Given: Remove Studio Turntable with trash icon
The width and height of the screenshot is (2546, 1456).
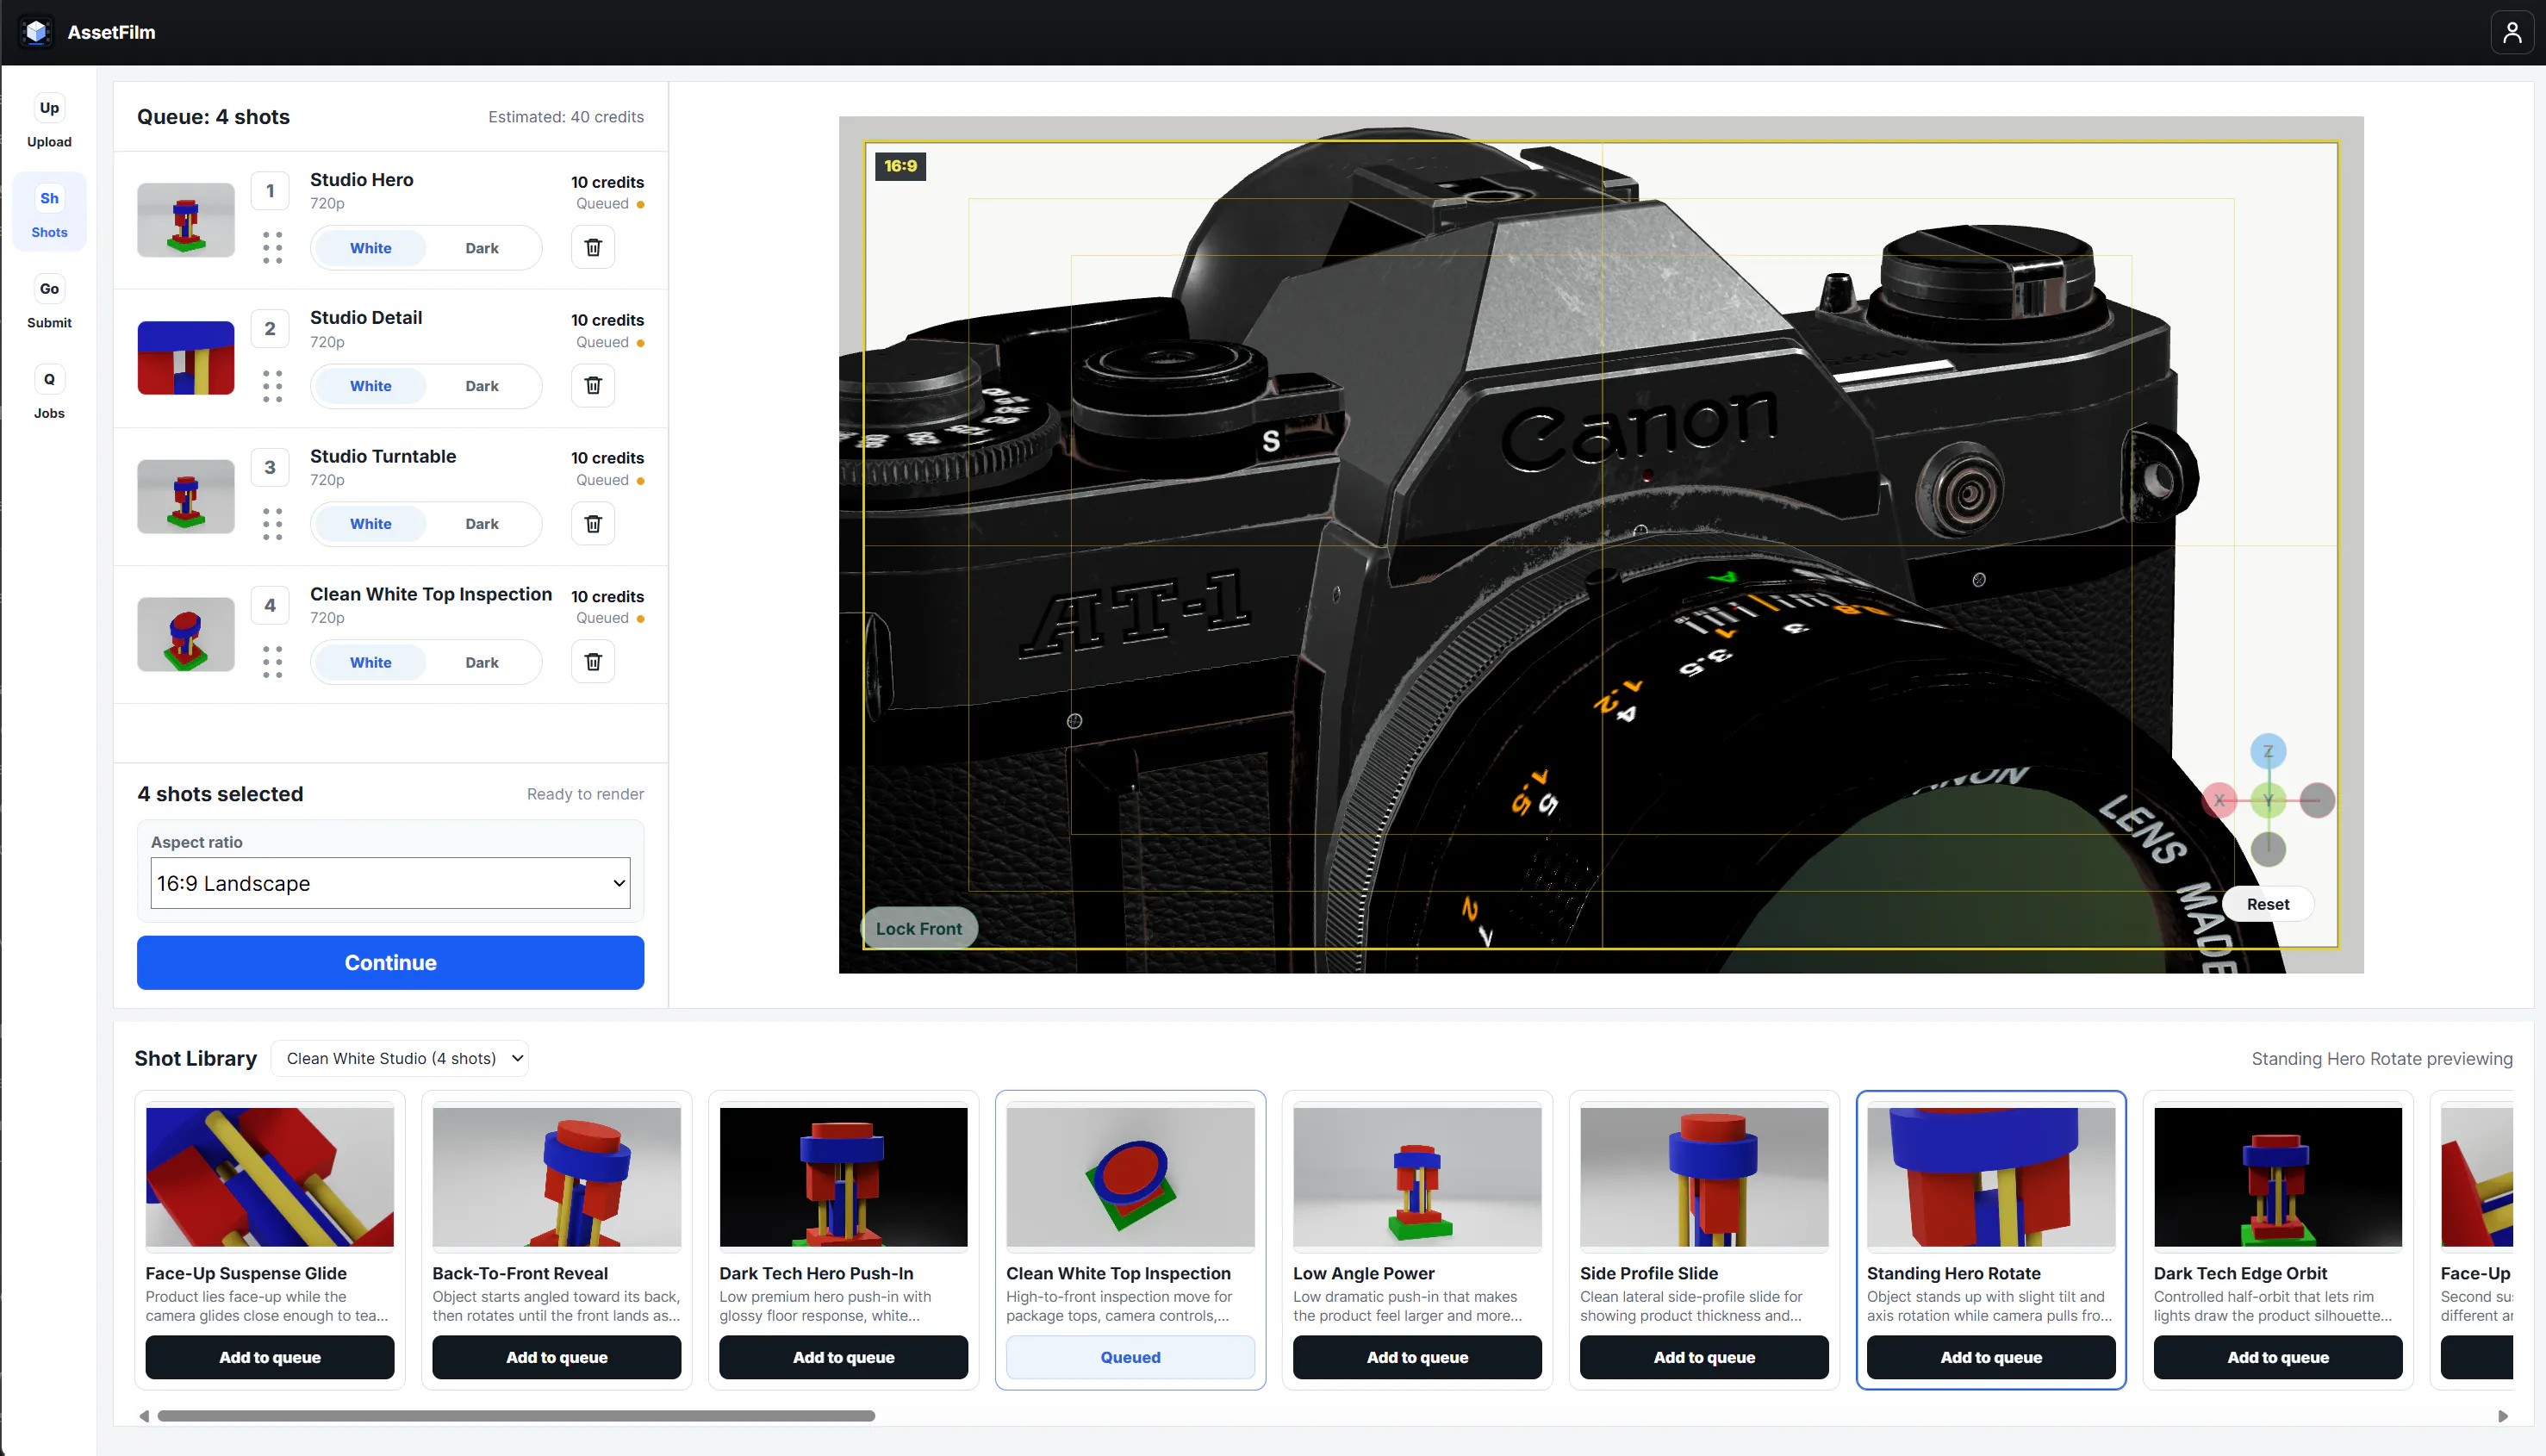Looking at the screenshot, I should (593, 523).
